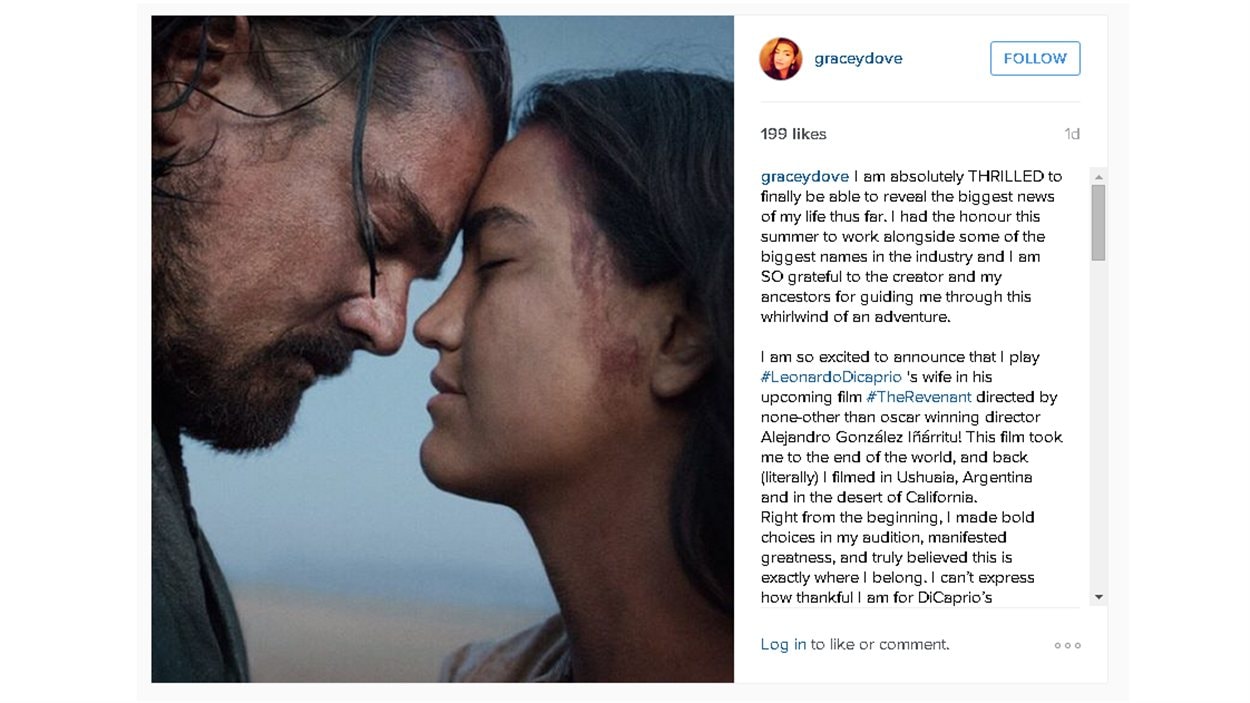Open the three-dot more options menu

point(1067,646)
